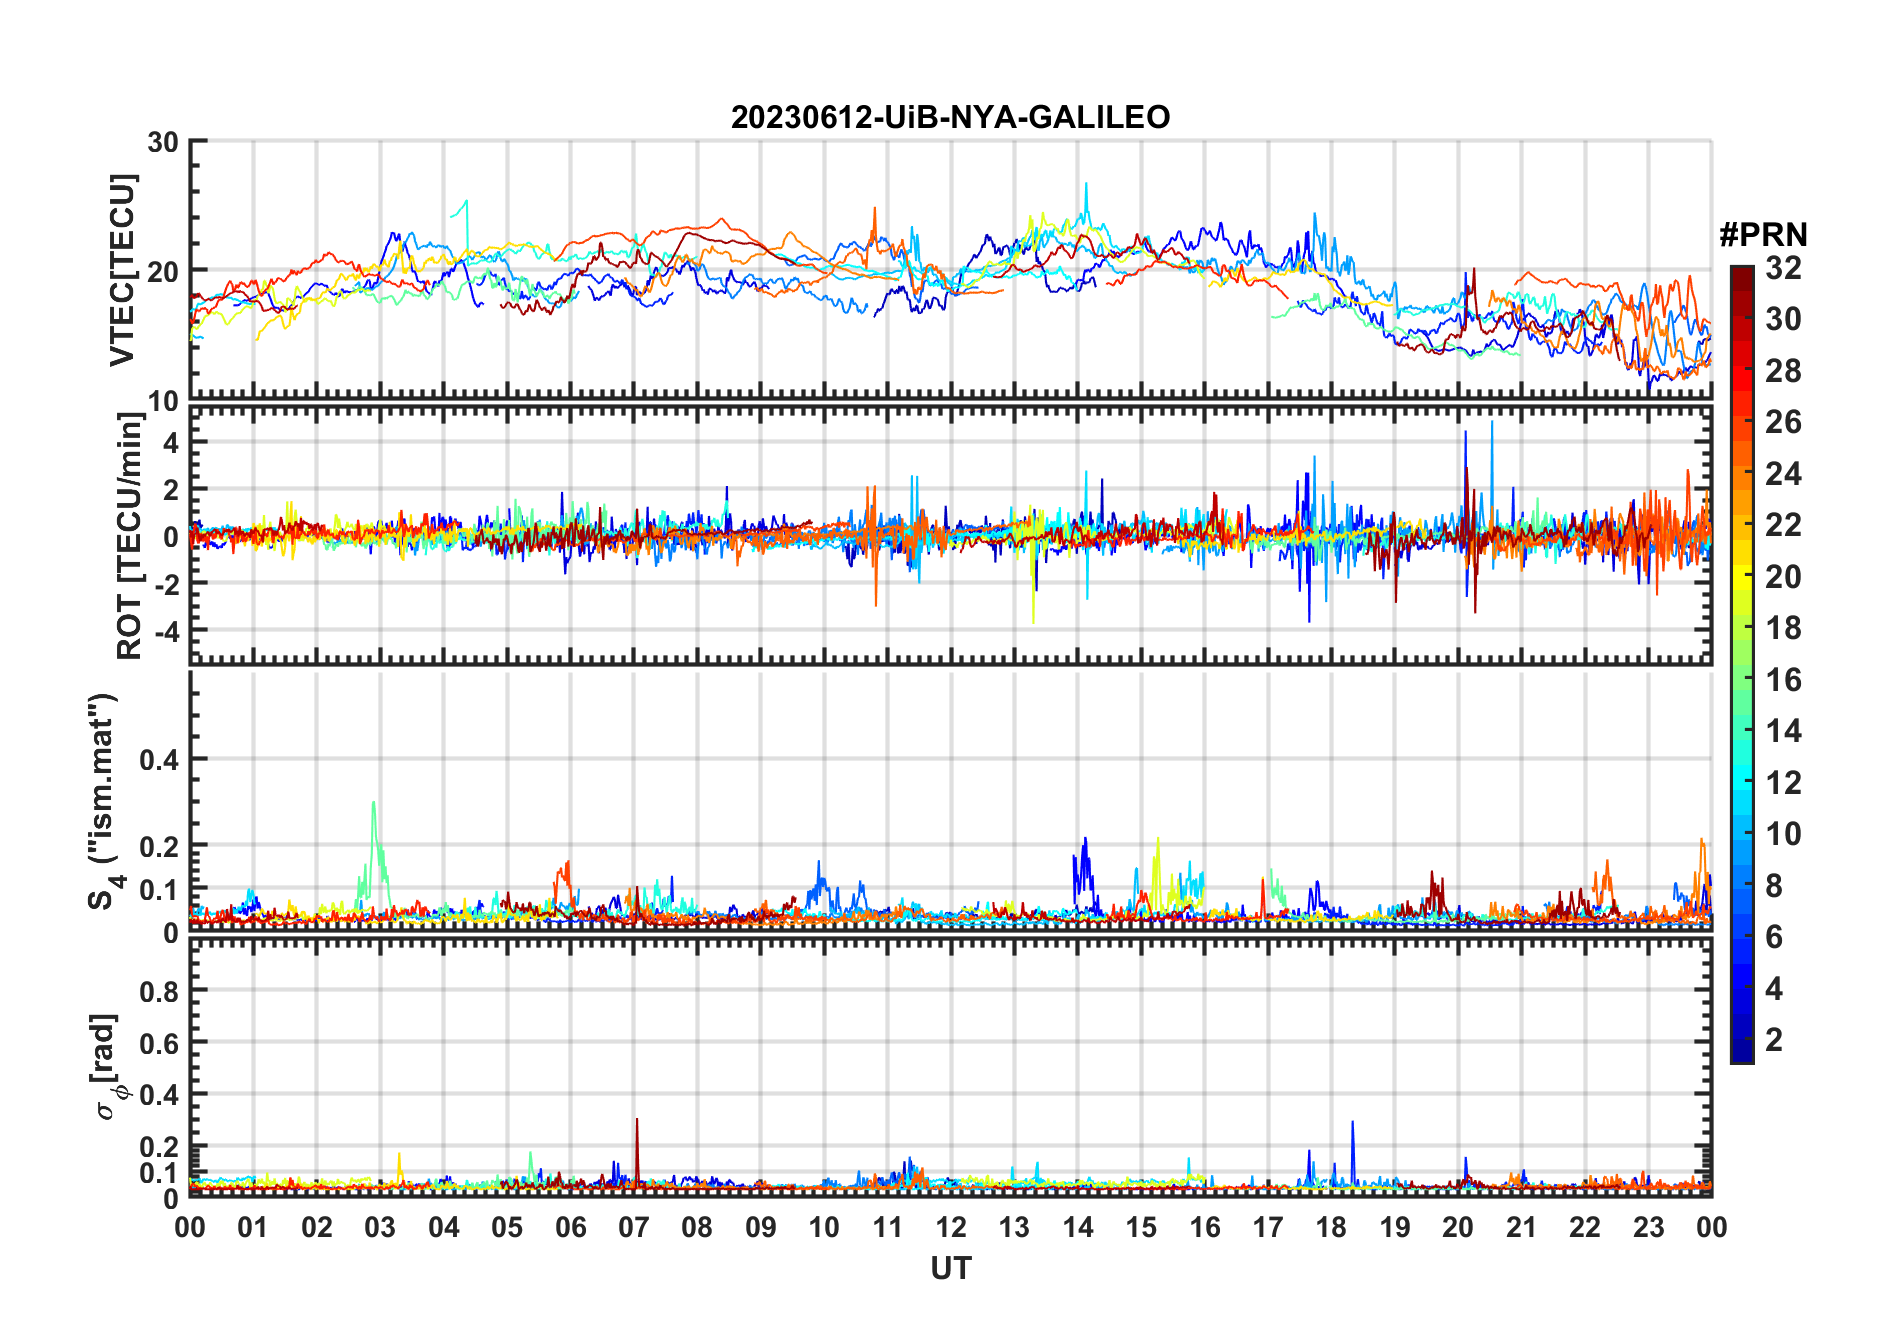Click the rightmost 00 UT tick label

pos(1711,1228)
